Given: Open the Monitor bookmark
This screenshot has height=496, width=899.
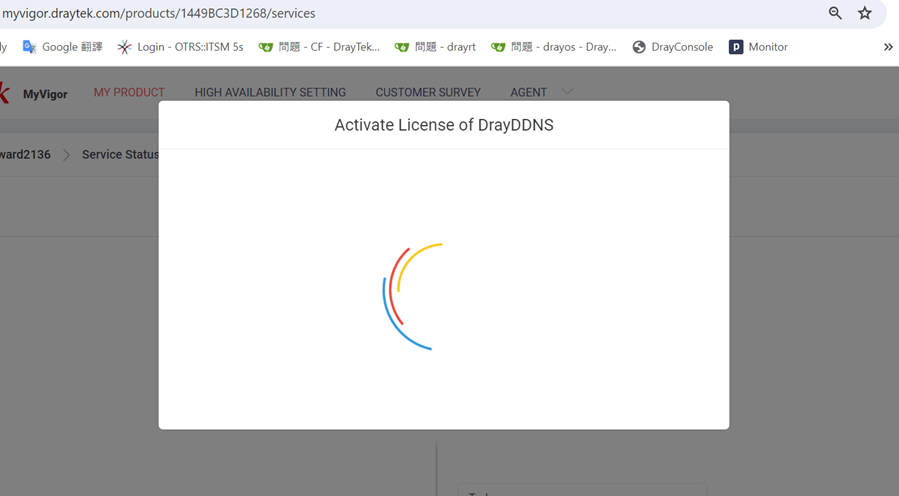Looking at the screenshot, I should pos(759,47).
